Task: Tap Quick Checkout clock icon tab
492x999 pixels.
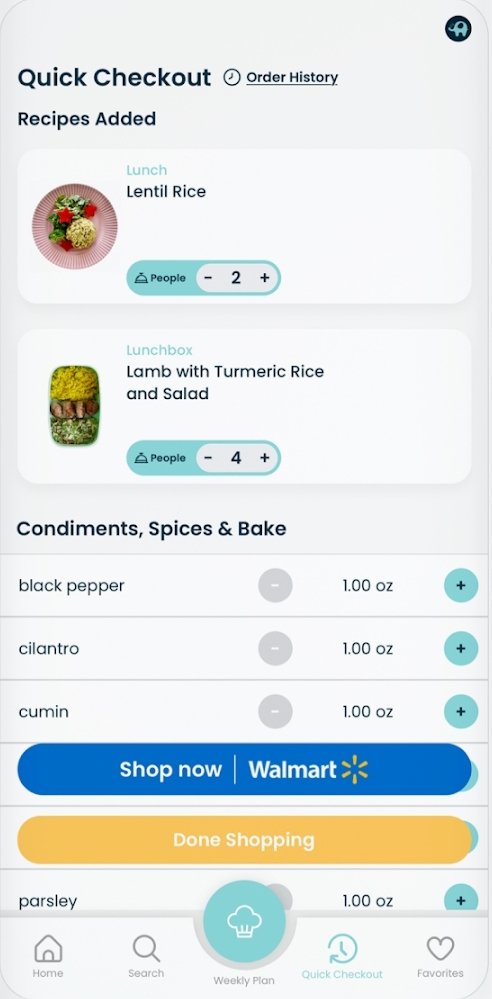Action: [x=342, y=949]
